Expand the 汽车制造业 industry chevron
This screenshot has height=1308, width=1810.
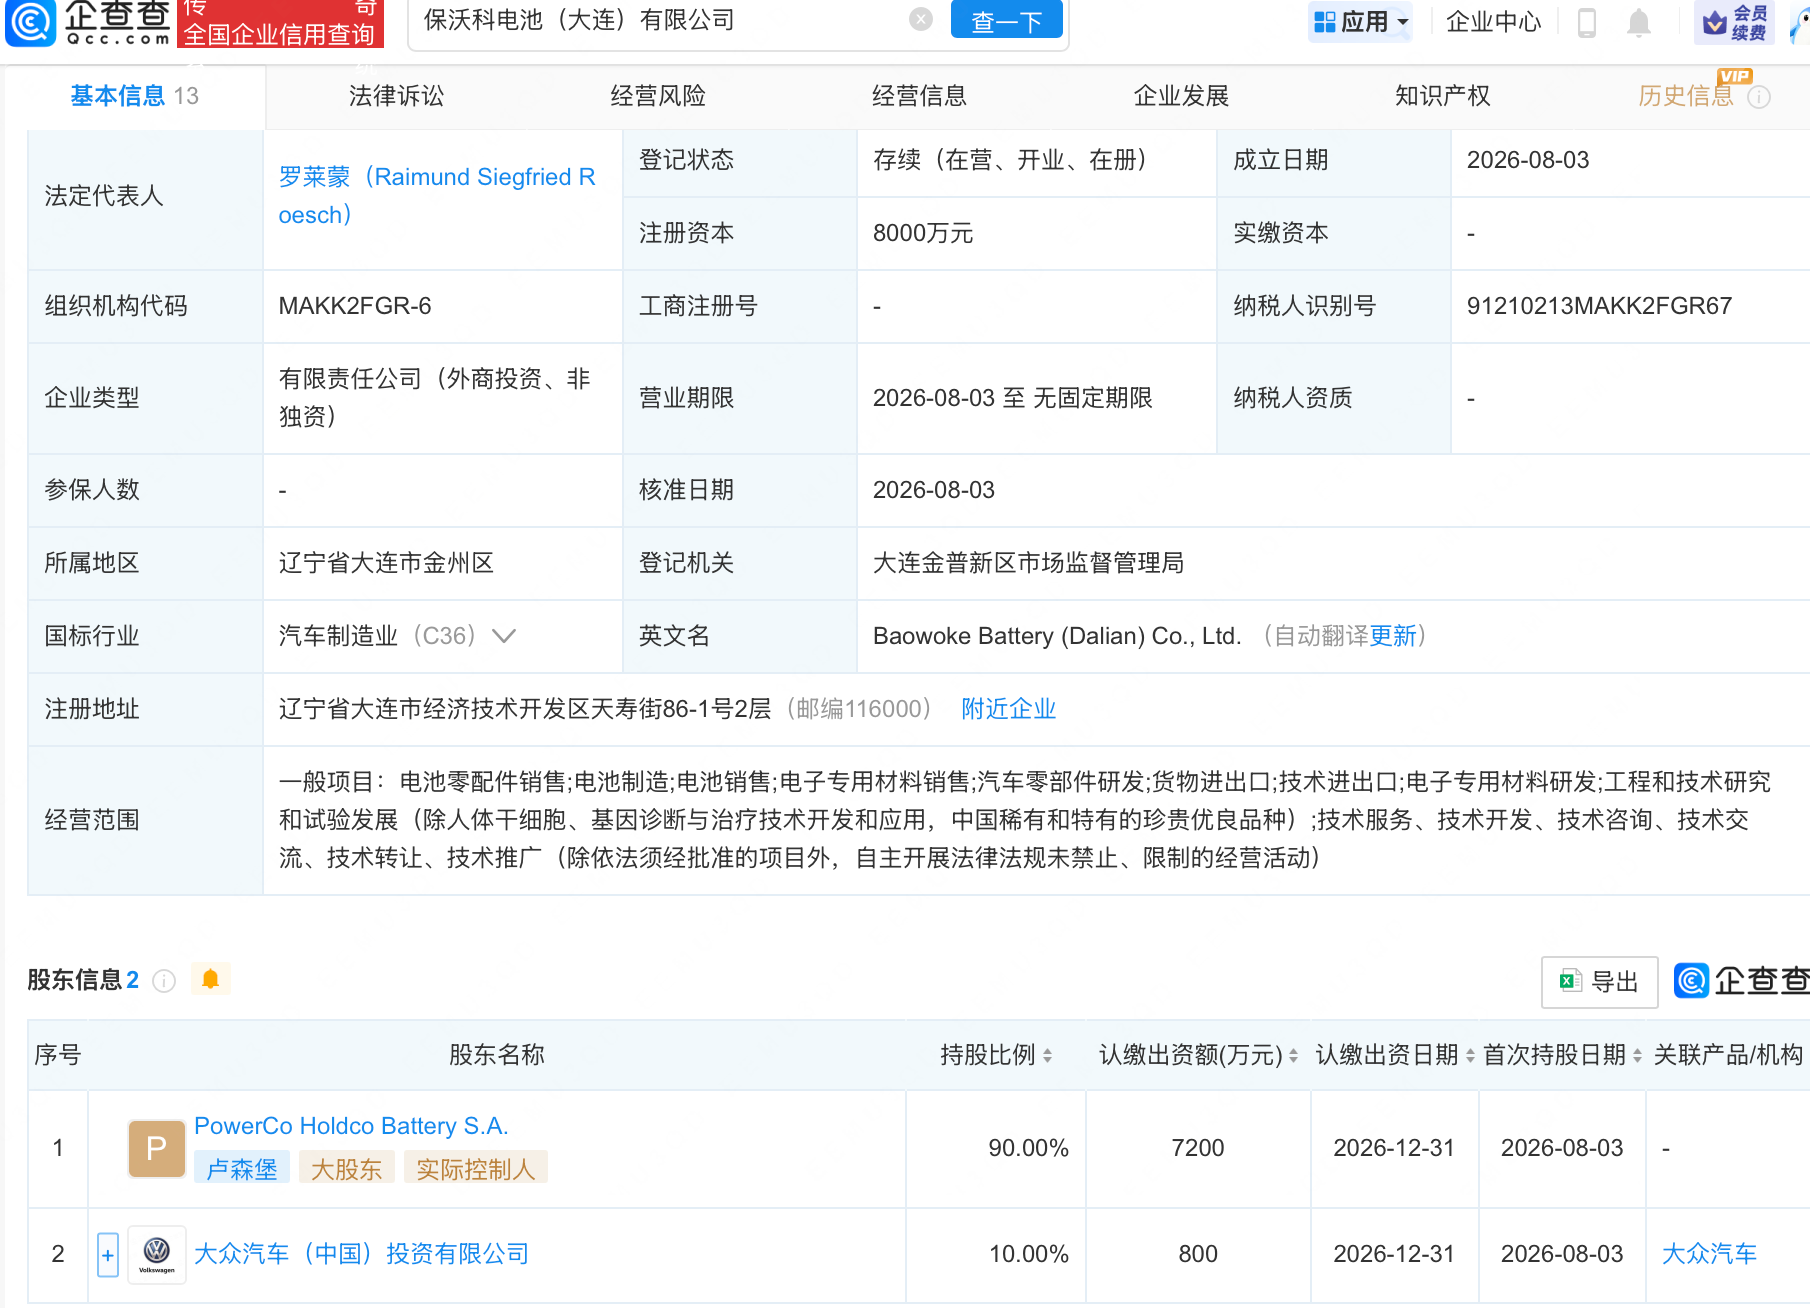(x=504, y=636)
